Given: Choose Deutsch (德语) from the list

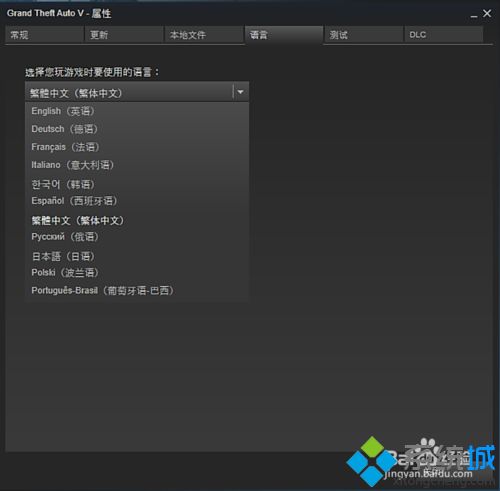Looking at the screenshot, I should 137,129.
